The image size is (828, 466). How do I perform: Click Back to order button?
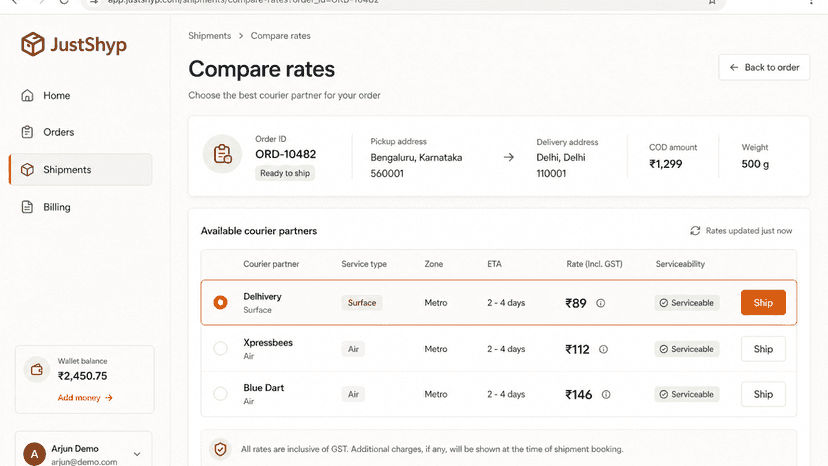[764, 67]
